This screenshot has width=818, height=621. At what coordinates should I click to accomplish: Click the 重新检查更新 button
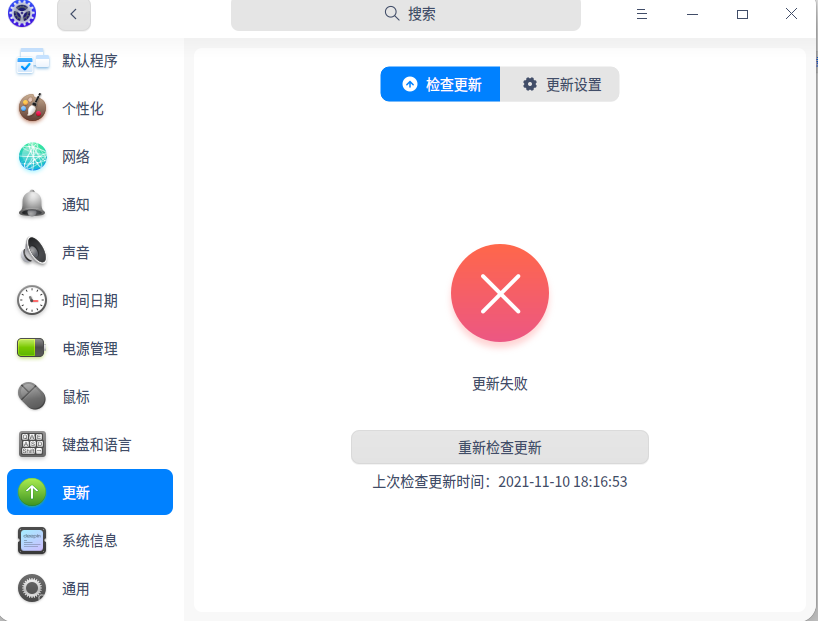(499, 447)
